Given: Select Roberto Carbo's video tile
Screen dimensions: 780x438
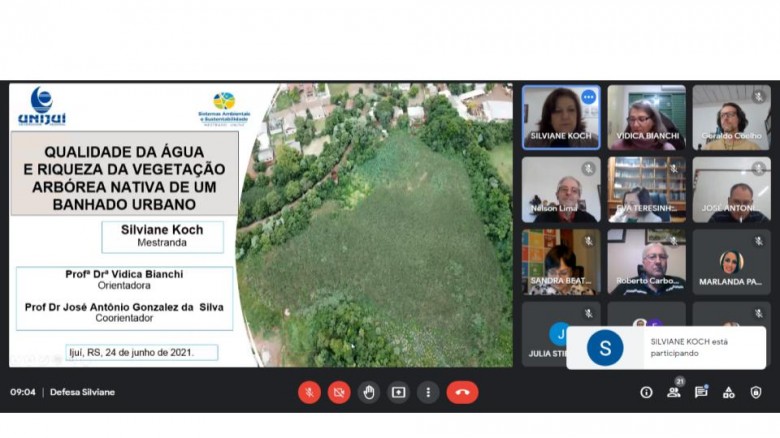Looking at the screenshot, I should [646, 261].
